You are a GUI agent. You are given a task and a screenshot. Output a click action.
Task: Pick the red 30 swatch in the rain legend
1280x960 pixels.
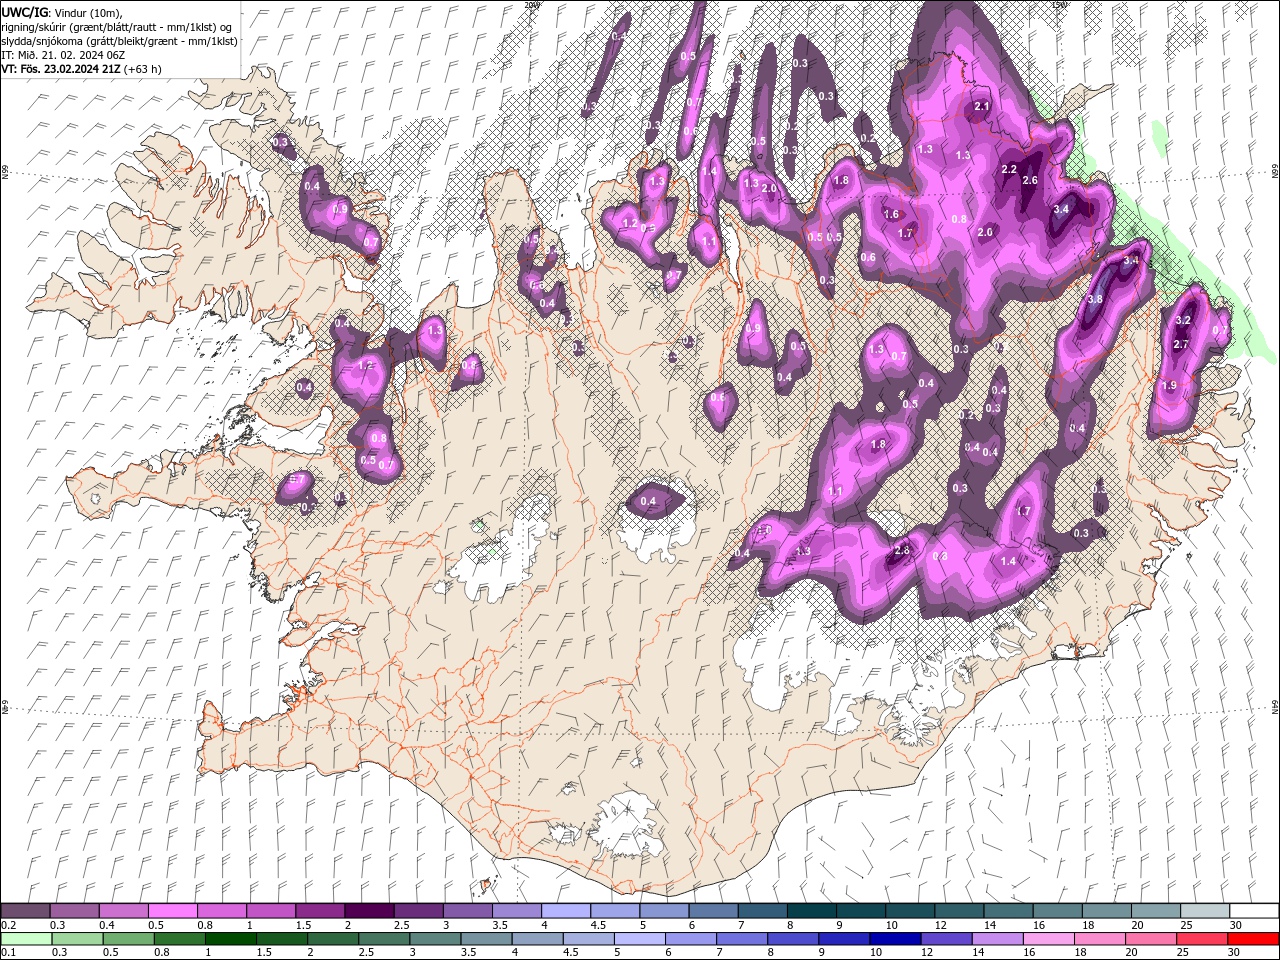(x=1254, y=939)
